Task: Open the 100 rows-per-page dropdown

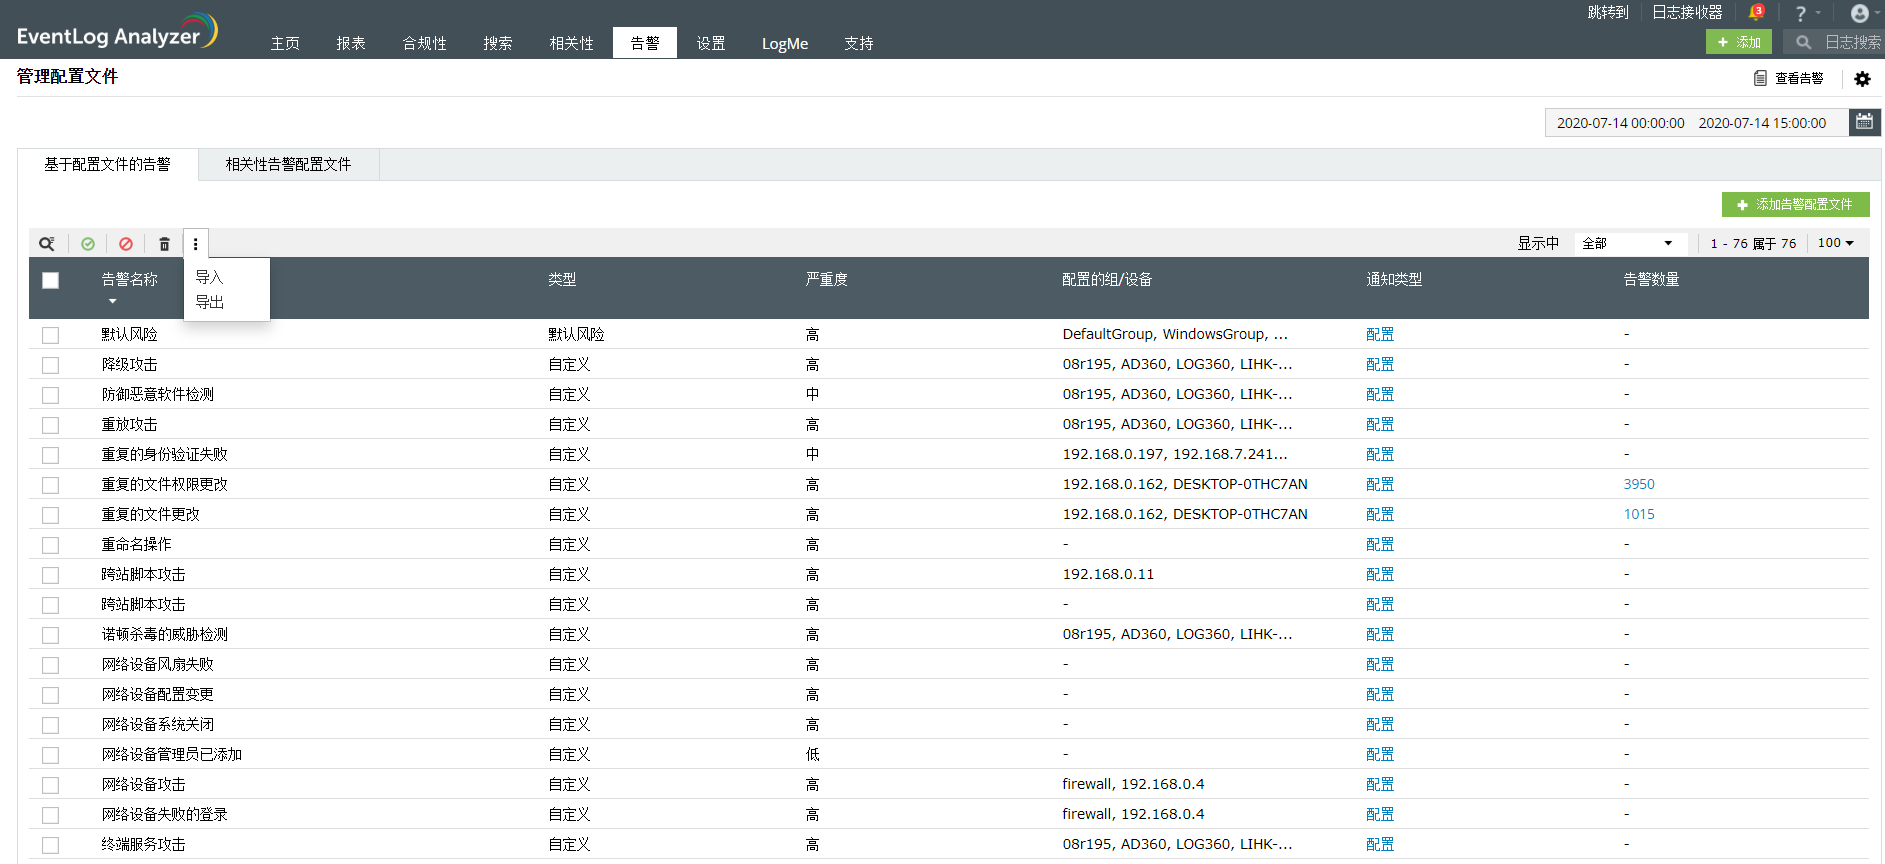Action: pos(1835,243)
